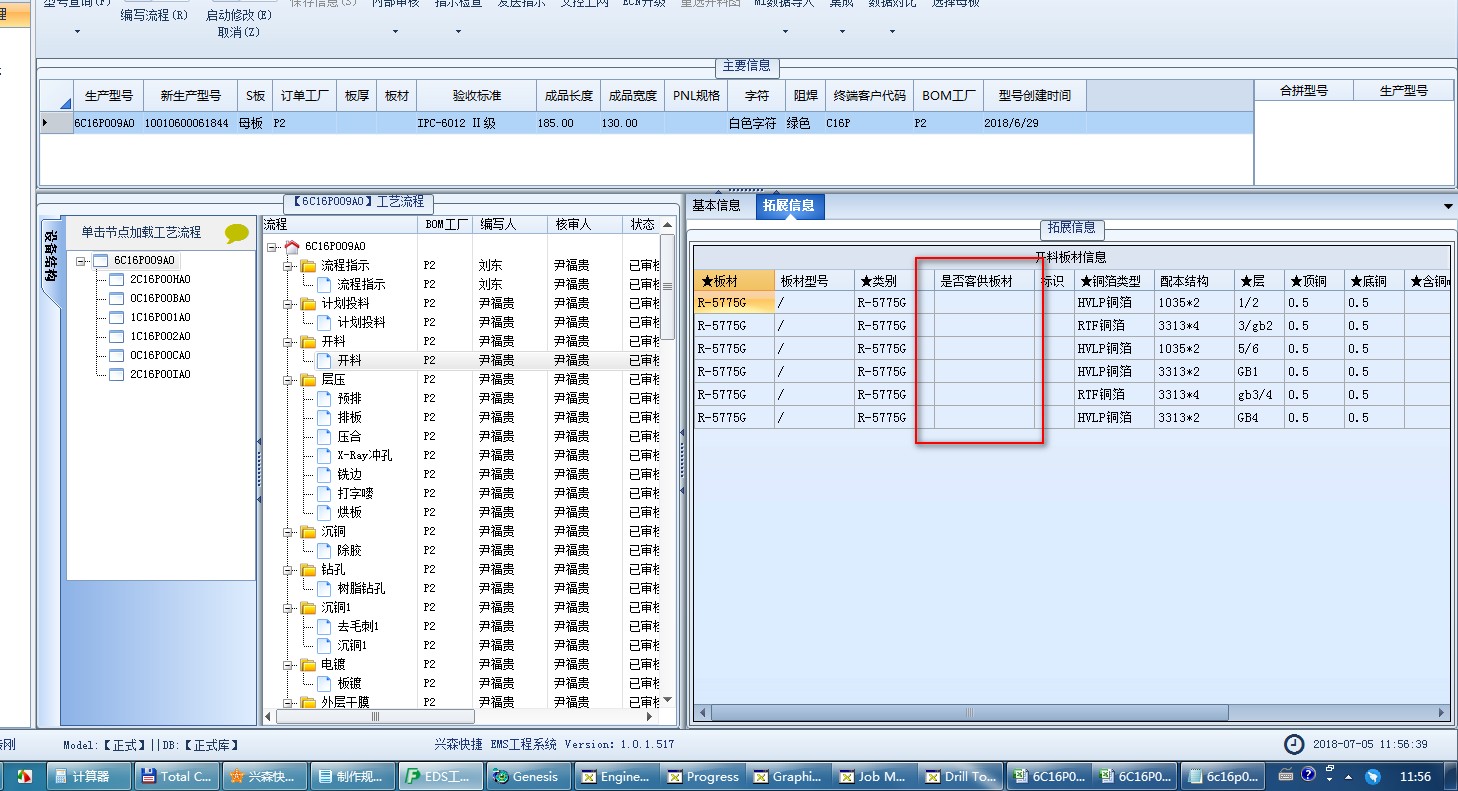Image resolution: width=1458 pixels, height=791 pixels.
Task: Click the 计划投料 folder icon
Action: click(x=309, y=303)
